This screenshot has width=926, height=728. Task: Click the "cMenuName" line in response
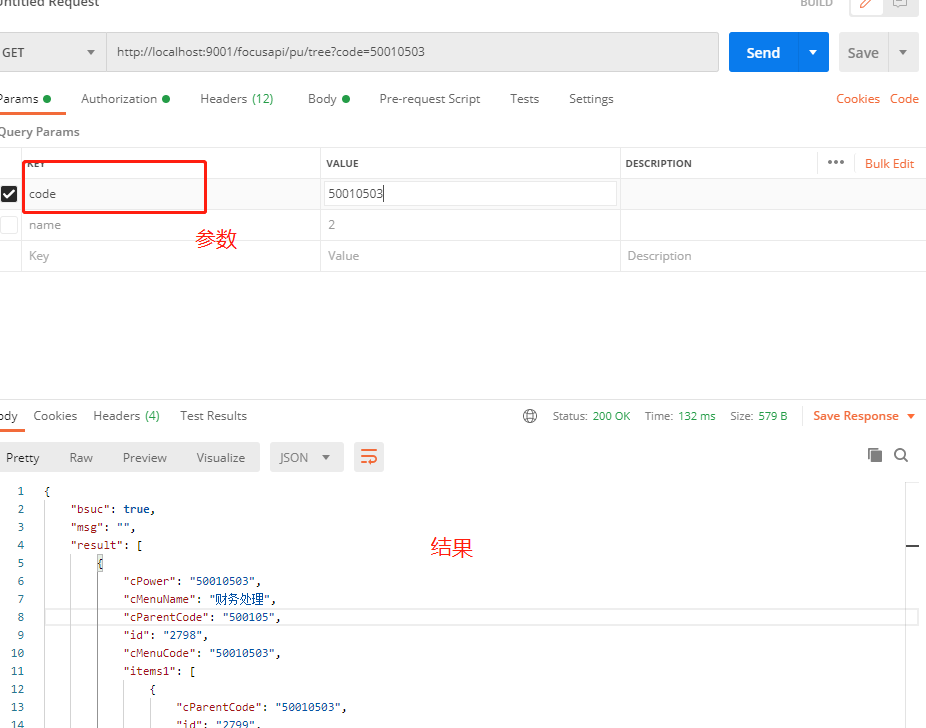[x=200, y=599]
